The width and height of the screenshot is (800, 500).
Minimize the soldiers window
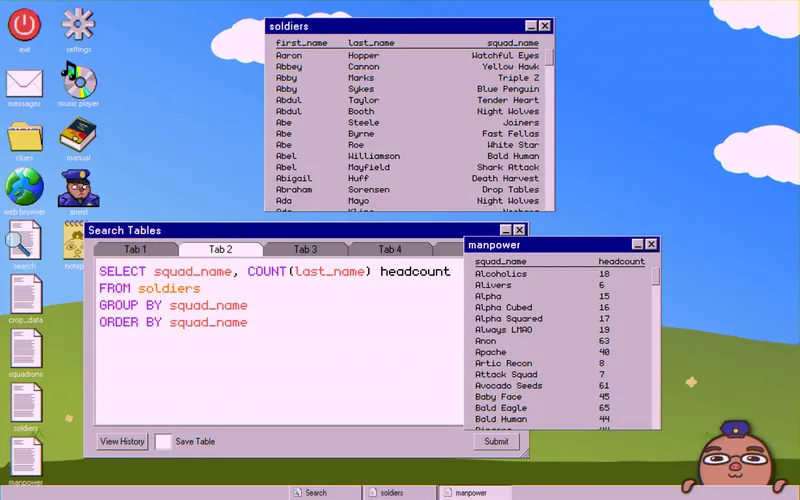[x=531, y=26]
